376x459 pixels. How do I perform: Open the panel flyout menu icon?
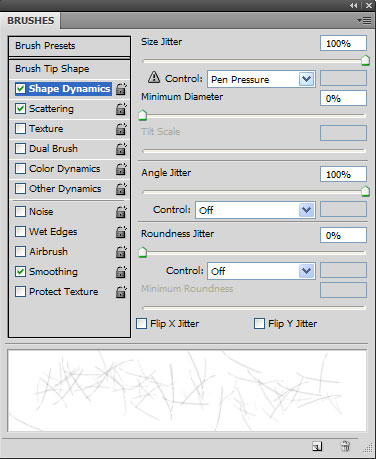coord(365,21)
